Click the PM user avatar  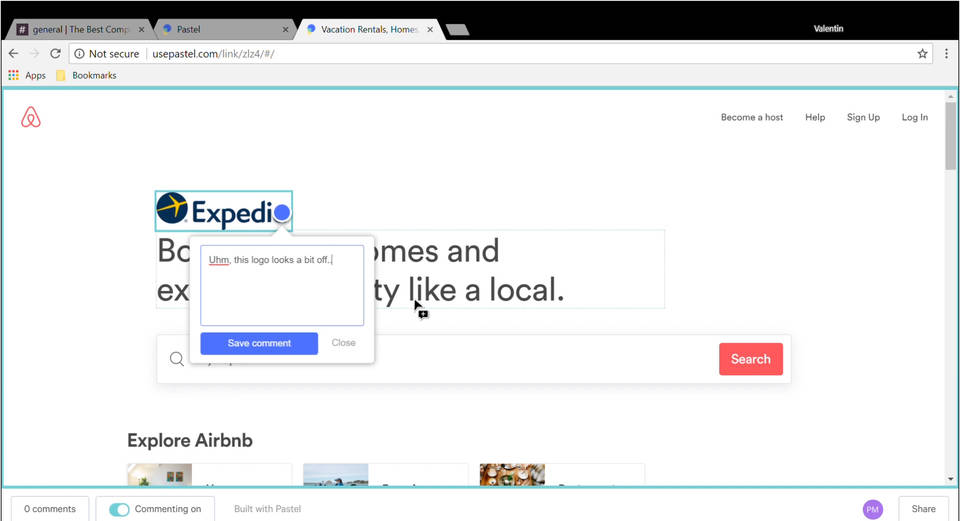click(x=872, y=509)
